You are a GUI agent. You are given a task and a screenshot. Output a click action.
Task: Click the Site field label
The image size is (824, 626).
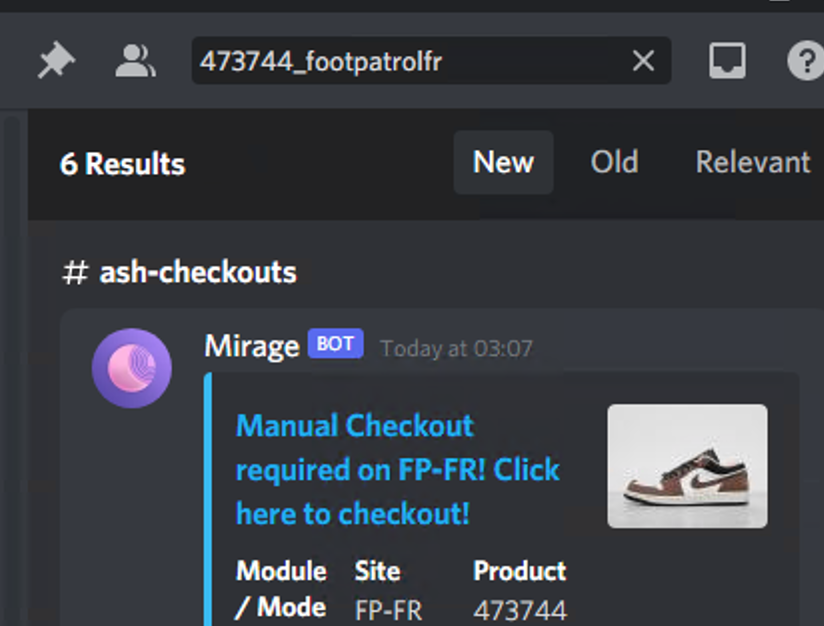click(x=377, y=571)
